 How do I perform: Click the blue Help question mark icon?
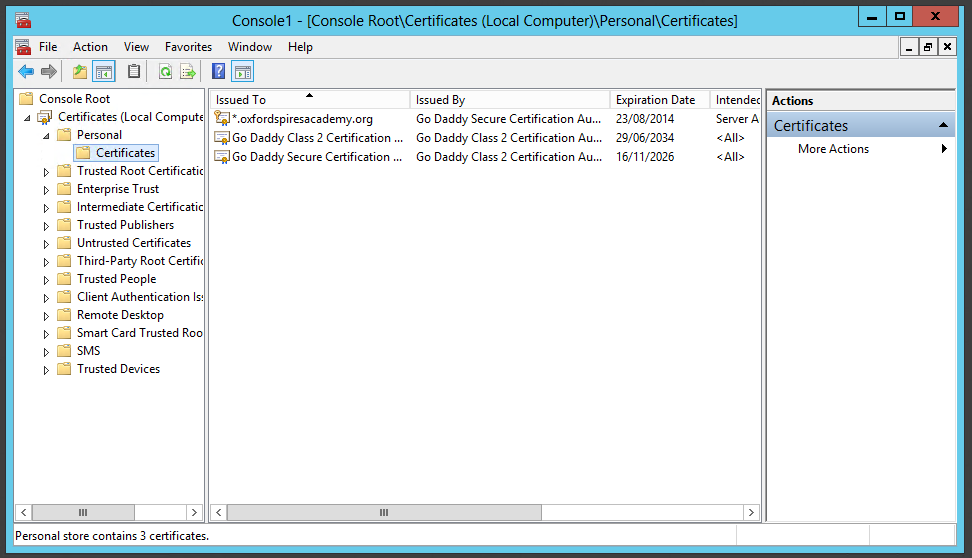218,71
